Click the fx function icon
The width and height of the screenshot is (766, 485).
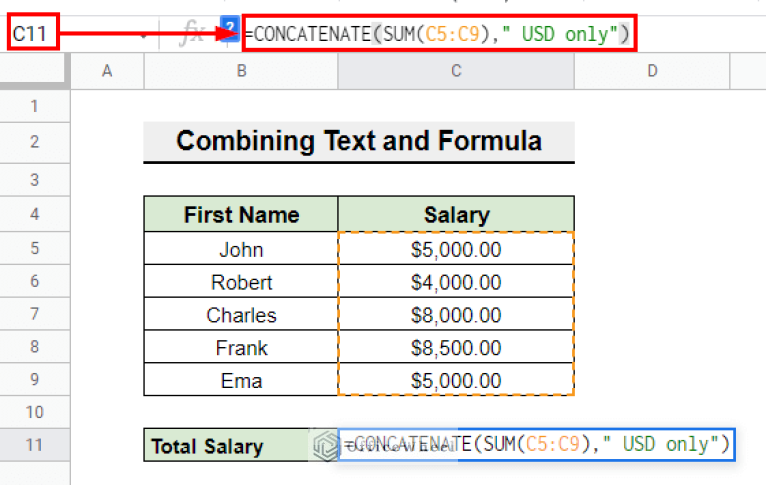pyautogui.click(x=190, y=36)
